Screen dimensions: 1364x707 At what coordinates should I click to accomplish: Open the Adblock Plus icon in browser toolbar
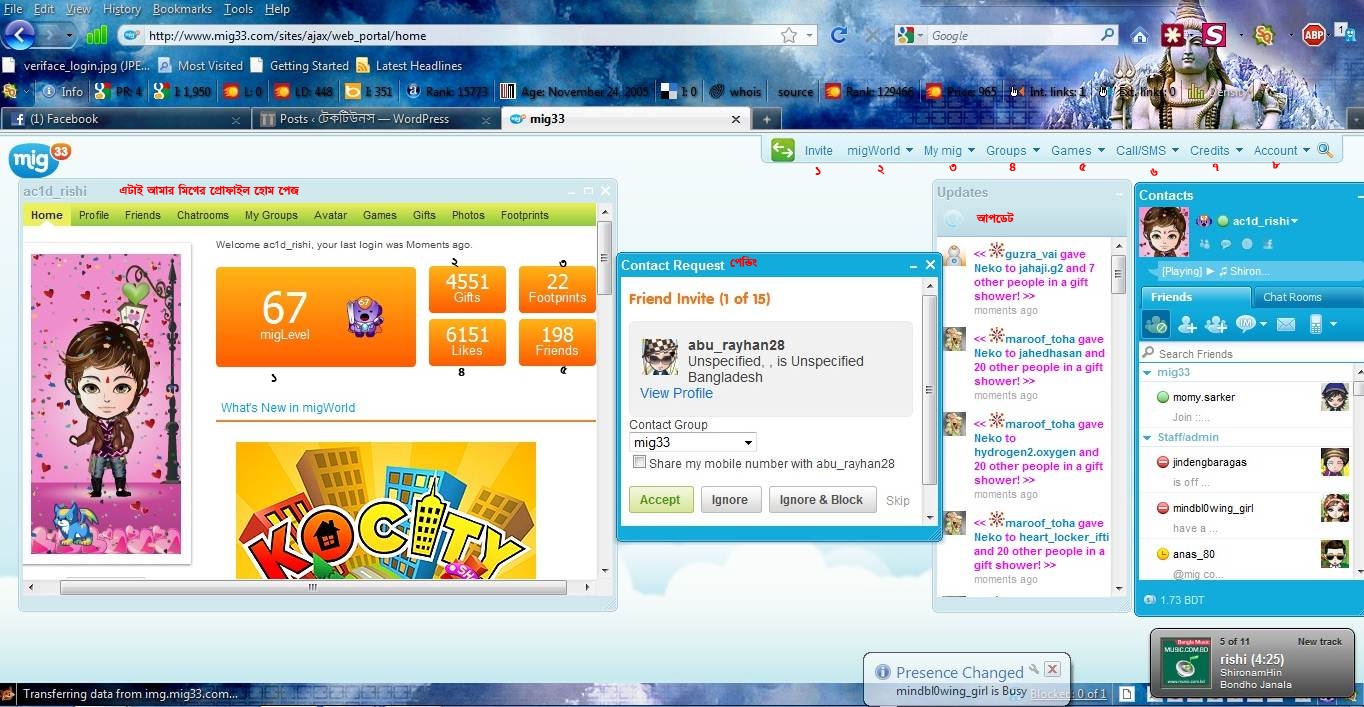click(x=1313, y=33)
